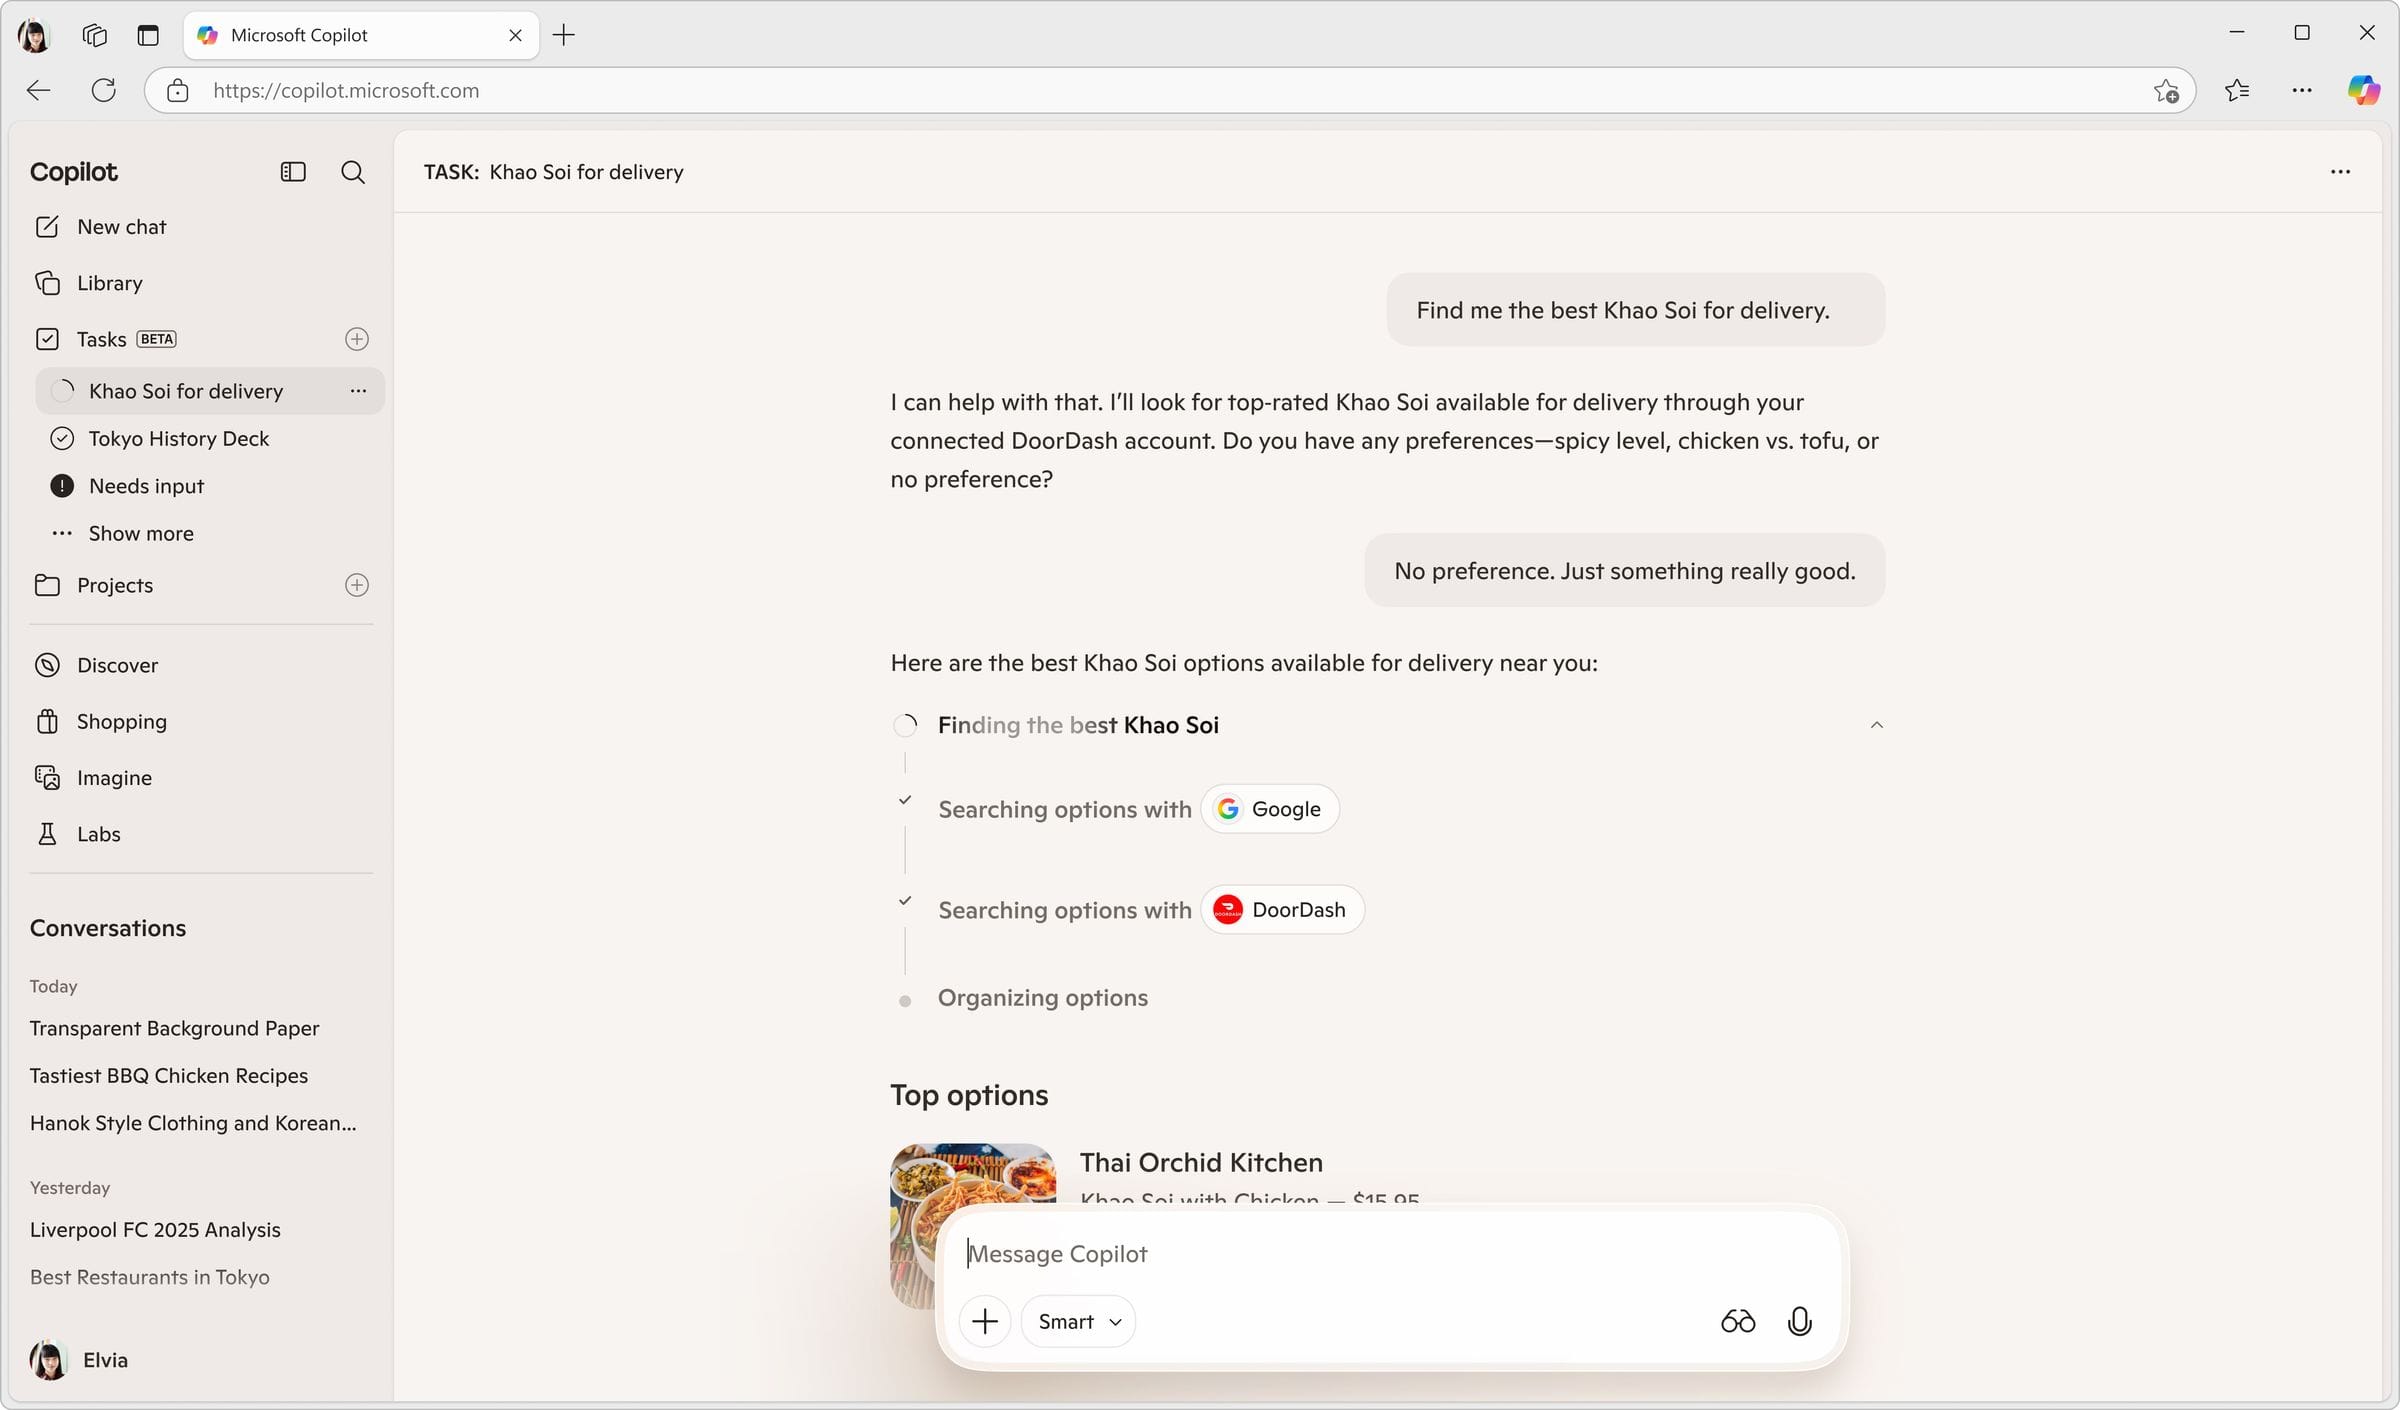
Task: Open Hanok Style Clothing conversation
Action: coord(193,1122)
